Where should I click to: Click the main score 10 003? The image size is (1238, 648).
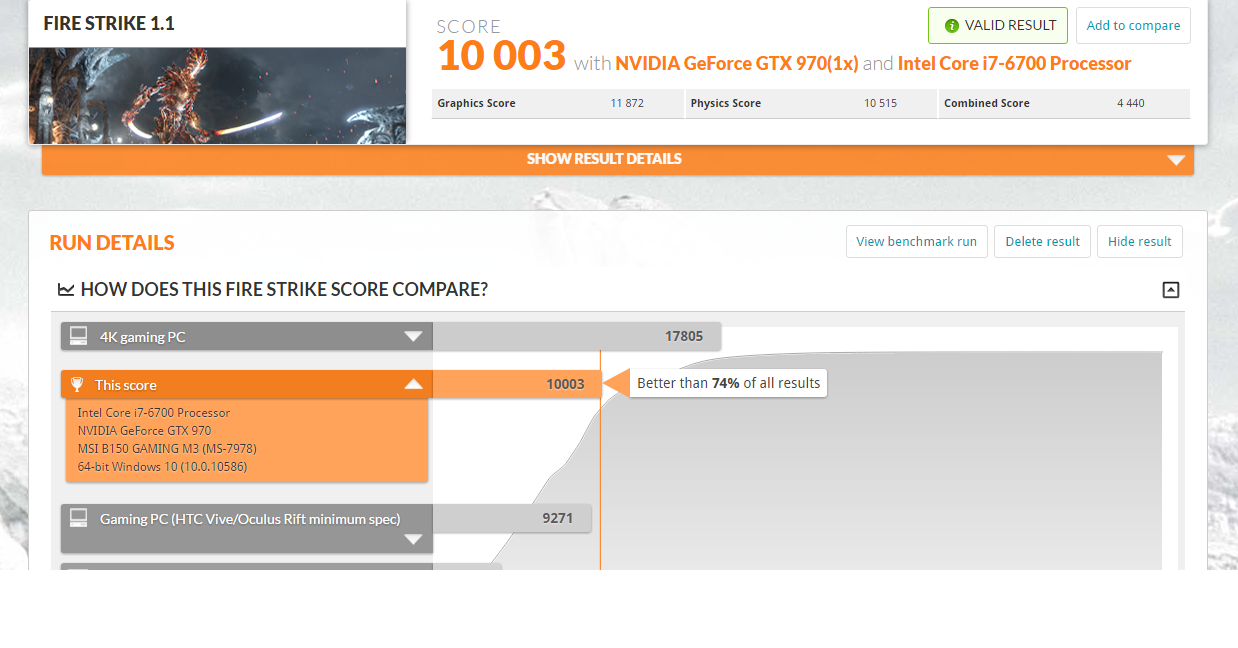[502, 56]
